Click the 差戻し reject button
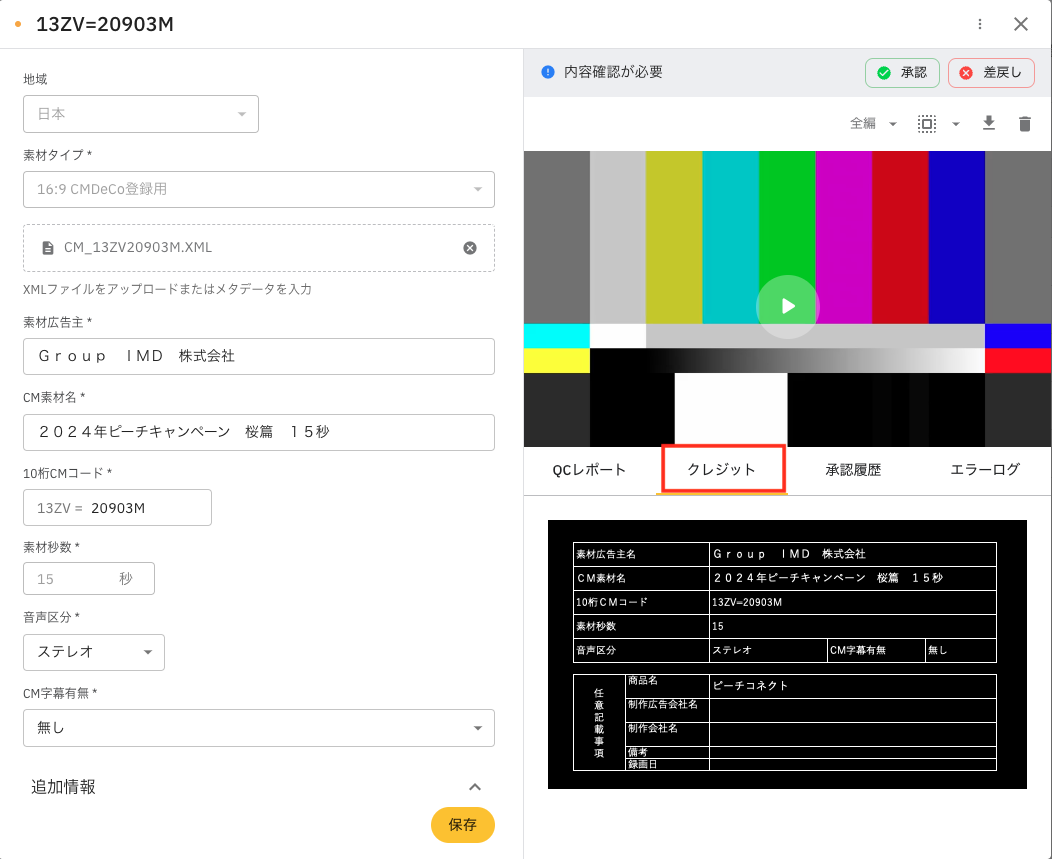 (991, 73)
